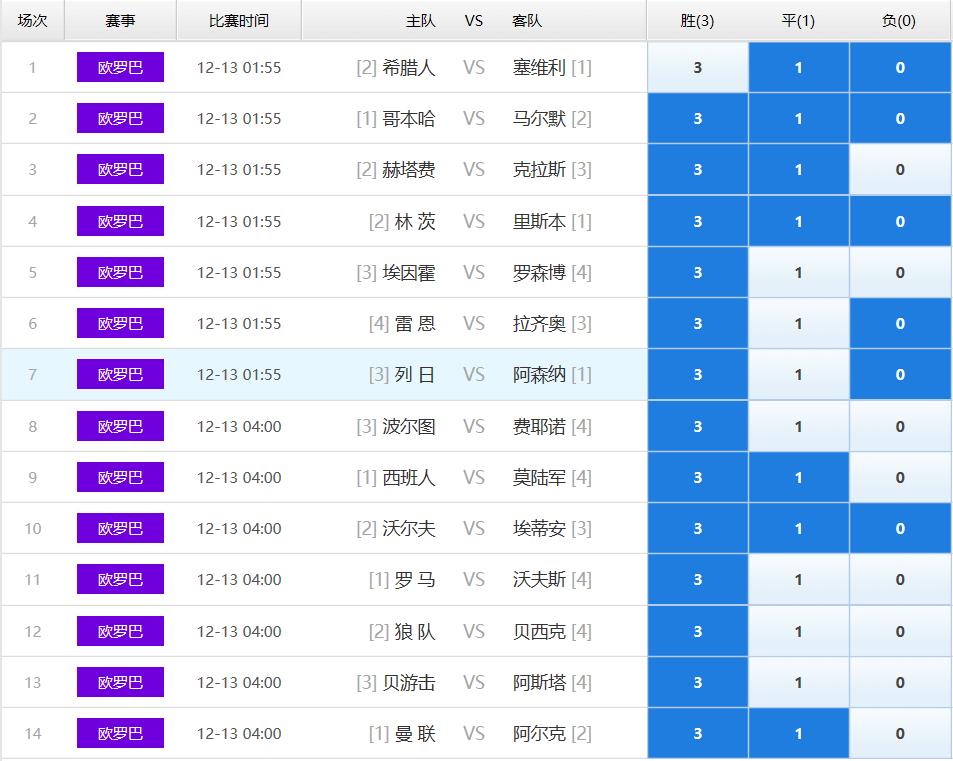The height and width of the screenshot is (761, 953).
Task: Toggle draw (1) for 西班人 vs 莫陆军
Action: tap(799, 478)
